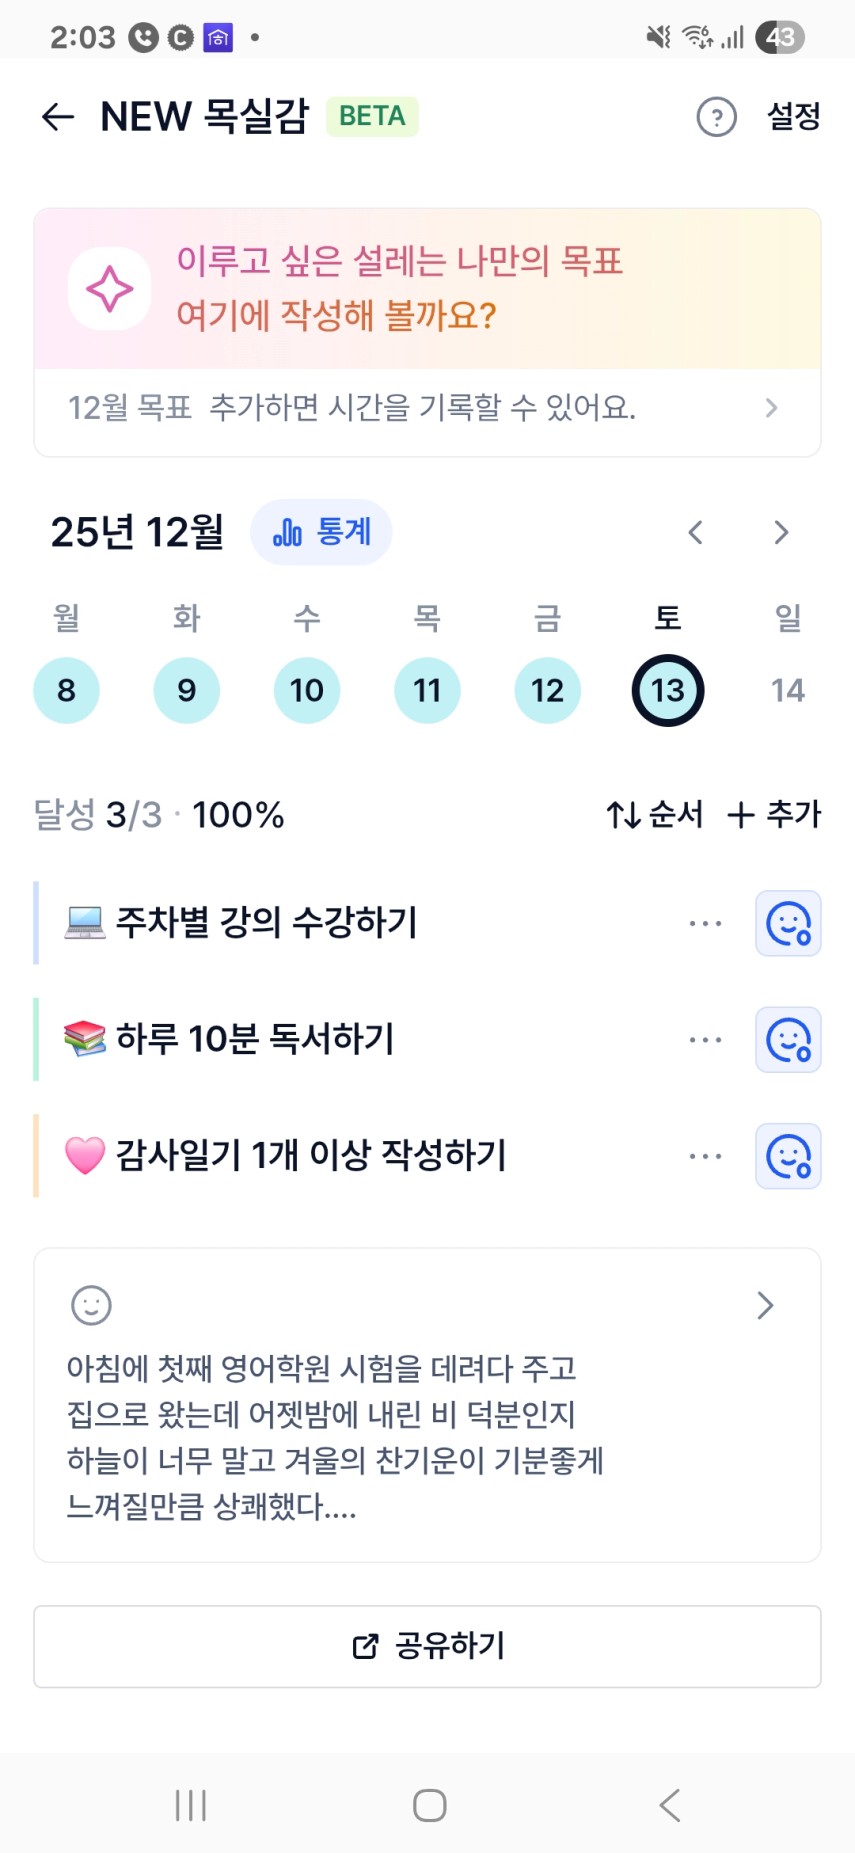Tap the back arrow beside NEW 목실감
The image size is (855, 1853).
(58, 117)
